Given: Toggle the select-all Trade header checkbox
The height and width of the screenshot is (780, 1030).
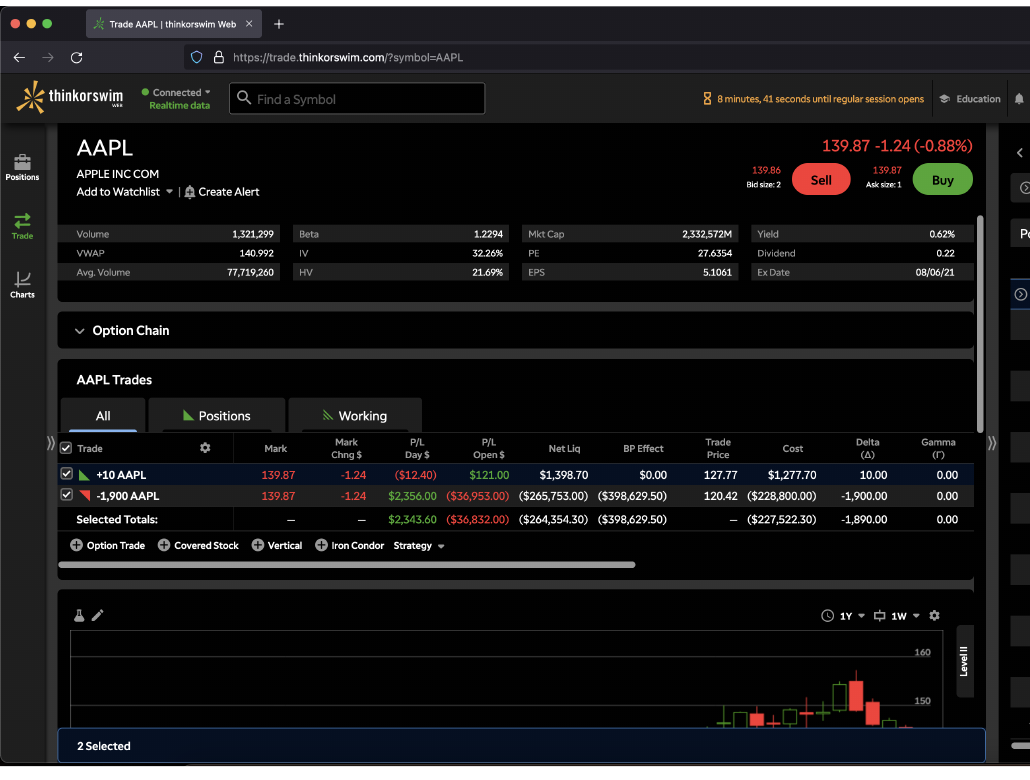Looking at the screenshot, I should pos(66,448).
